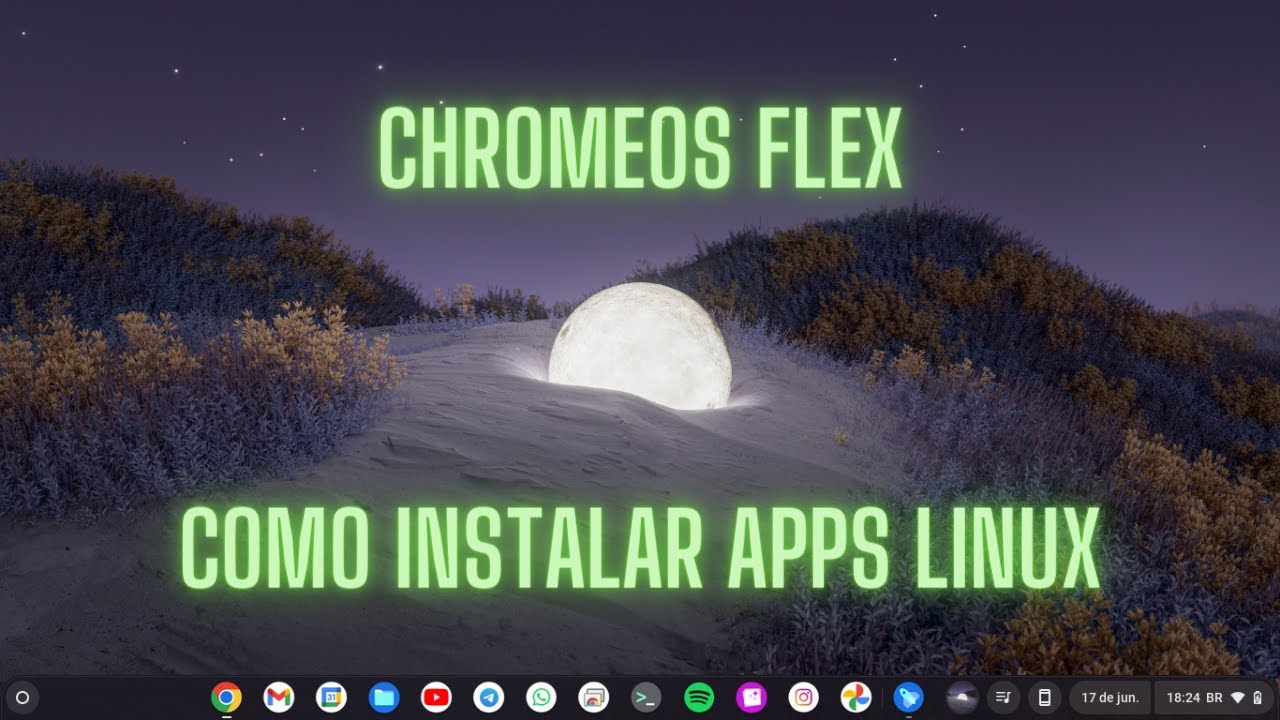This screenshot has height=720, width=1280.
Task: Open the blue rocket app icon
Action: [908, 697]
